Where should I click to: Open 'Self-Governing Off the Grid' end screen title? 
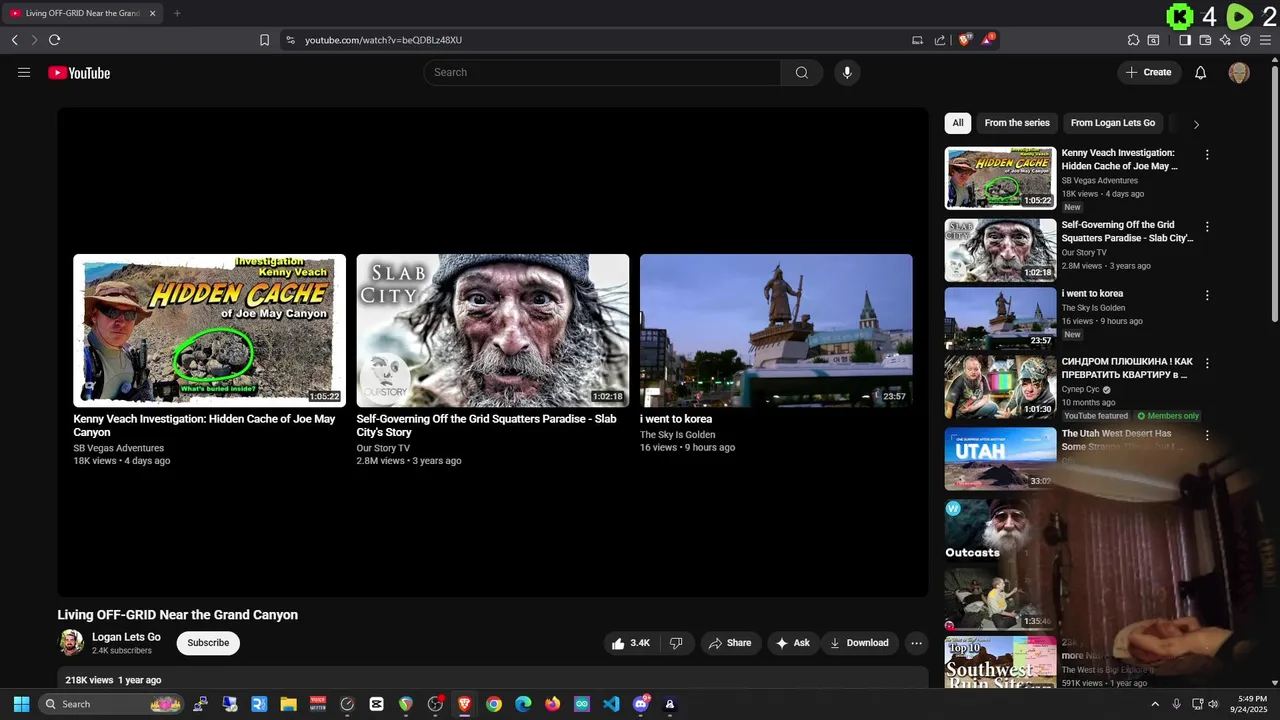click(x=486, y=425)
